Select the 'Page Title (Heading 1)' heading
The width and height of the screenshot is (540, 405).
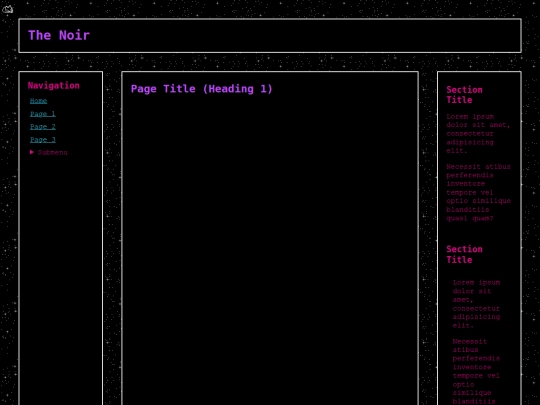coord(201,89)
